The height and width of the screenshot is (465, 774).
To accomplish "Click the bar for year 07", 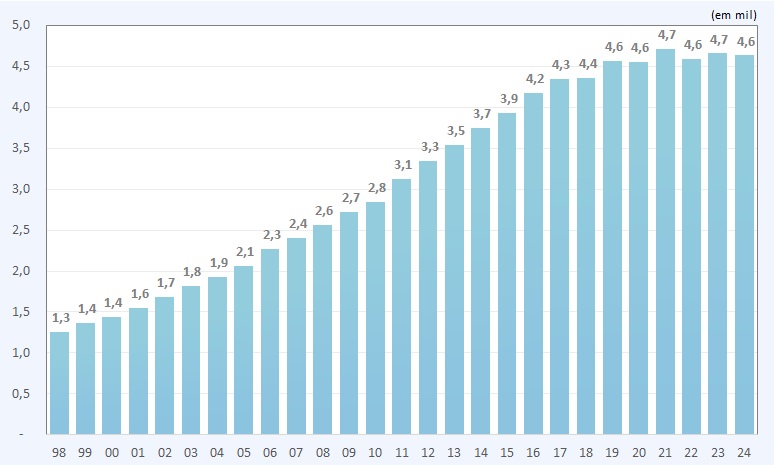I will tap(296, 336).
